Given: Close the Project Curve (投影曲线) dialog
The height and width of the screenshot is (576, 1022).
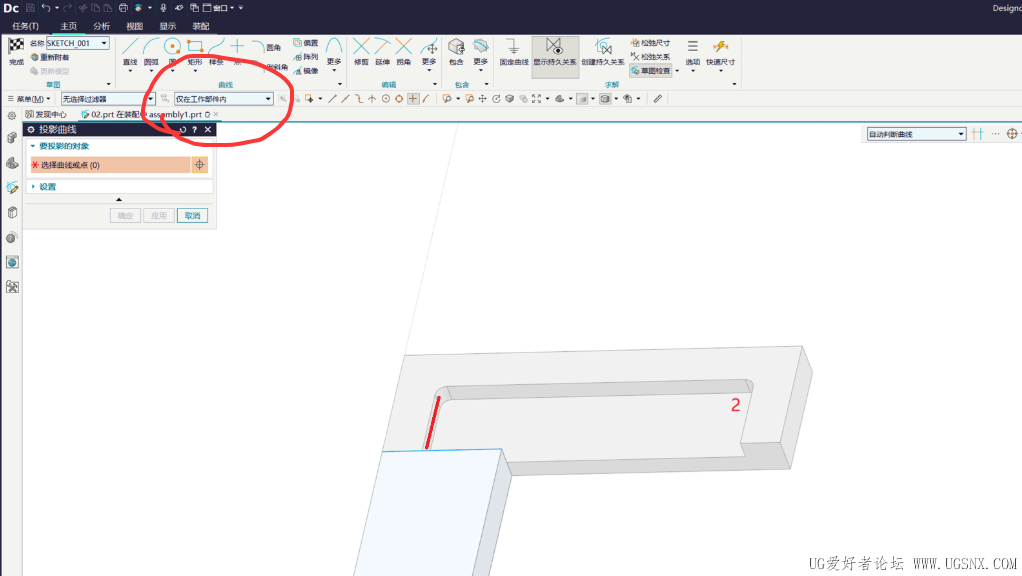Looking at the screenshot, I should [208, 130].
